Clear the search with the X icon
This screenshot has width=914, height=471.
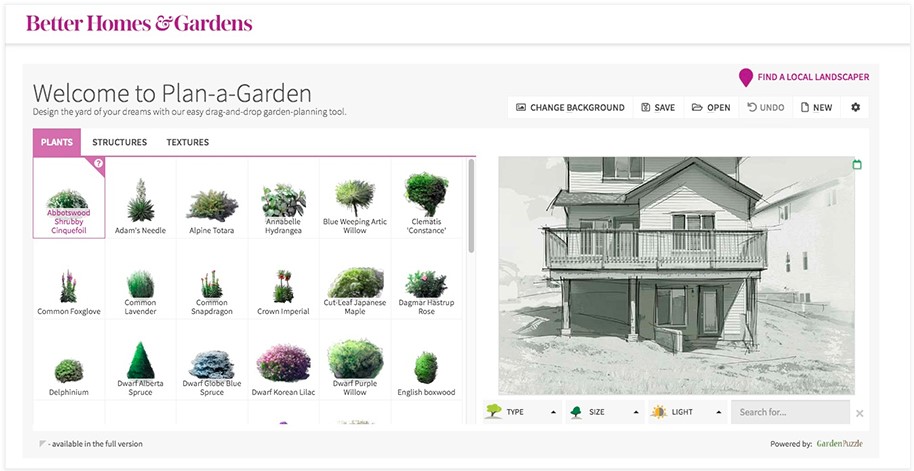tap(860, 413)
